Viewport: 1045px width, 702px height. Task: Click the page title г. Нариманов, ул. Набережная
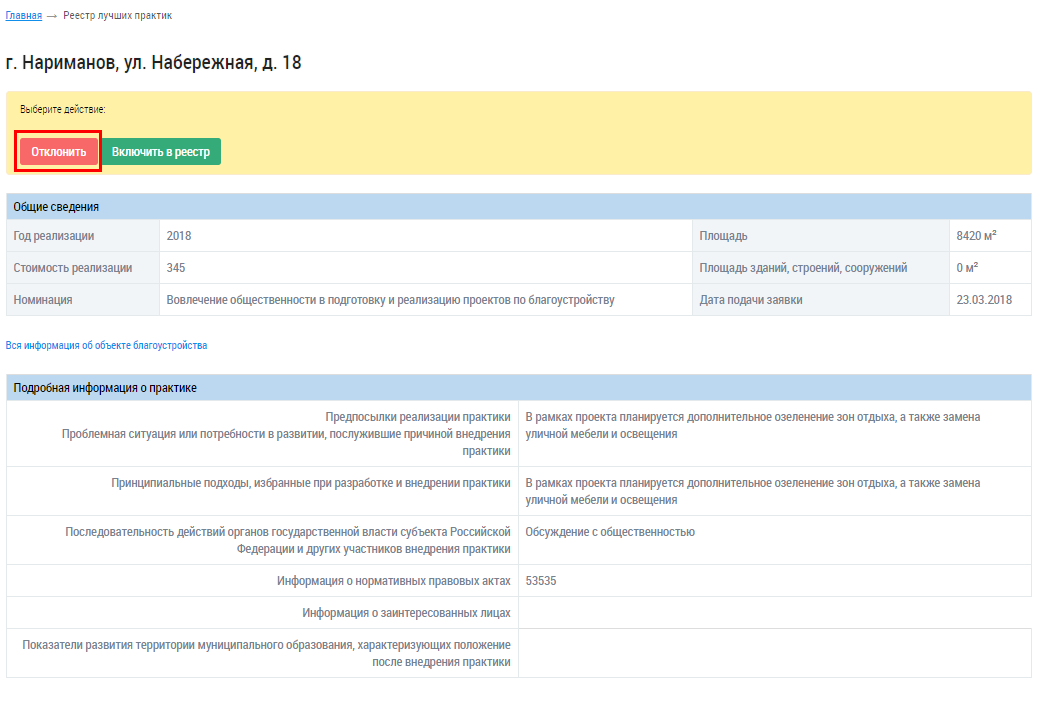154,63
